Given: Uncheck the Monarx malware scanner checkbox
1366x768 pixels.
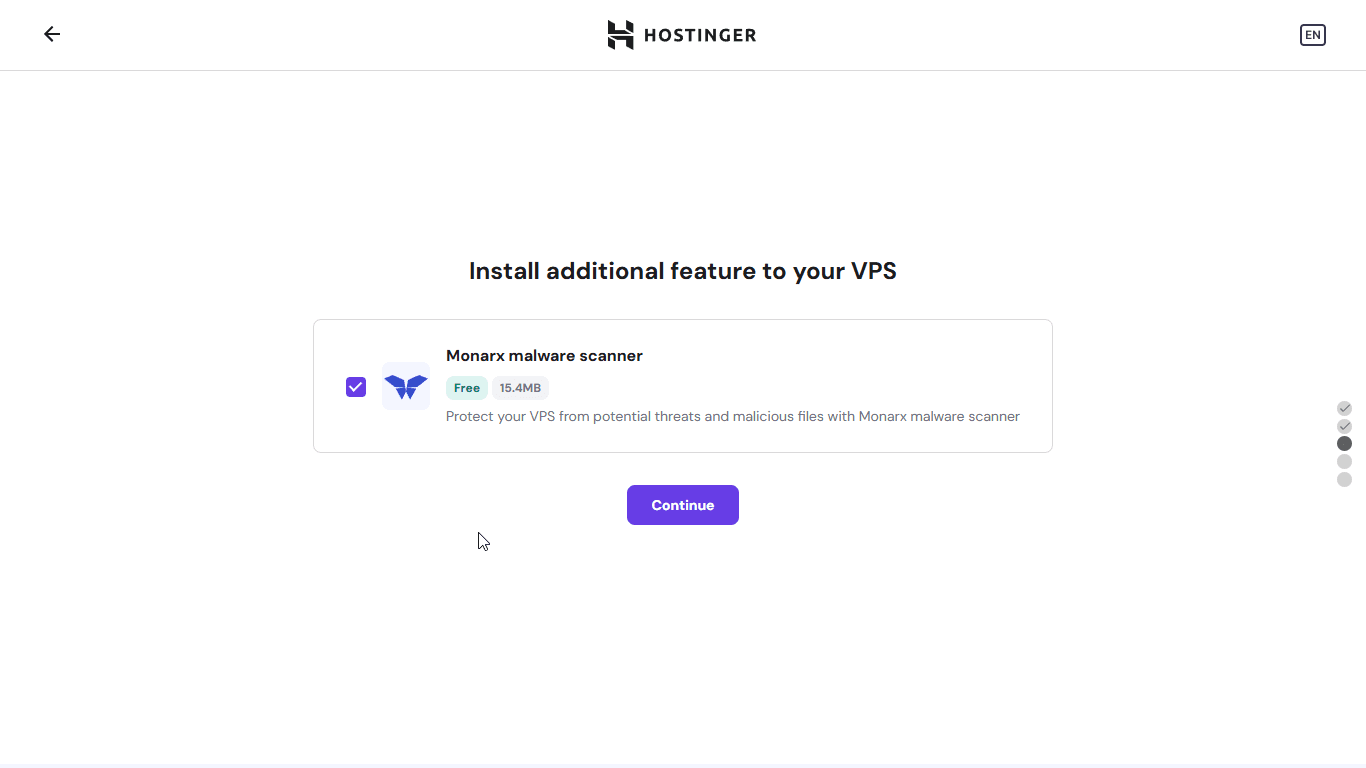Looking at the screenshot, I should pos(356,387).
